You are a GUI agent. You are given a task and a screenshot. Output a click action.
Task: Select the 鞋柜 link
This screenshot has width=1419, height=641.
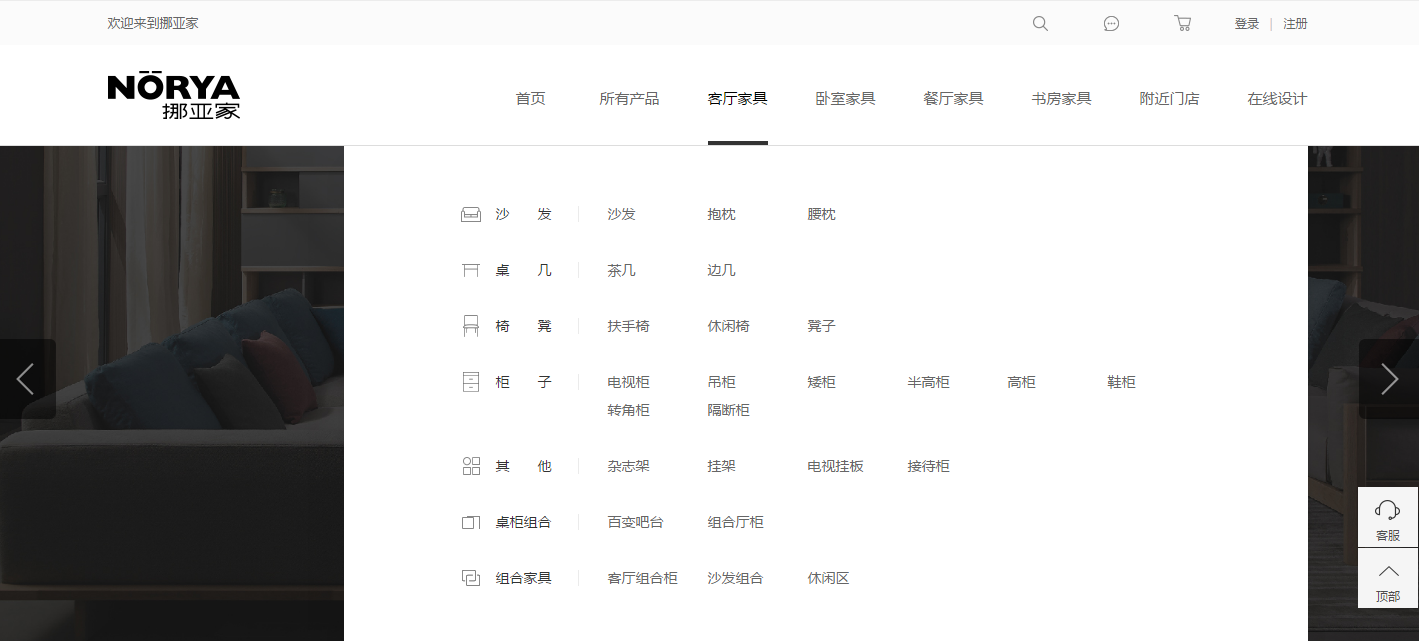tap(1121, 381)
